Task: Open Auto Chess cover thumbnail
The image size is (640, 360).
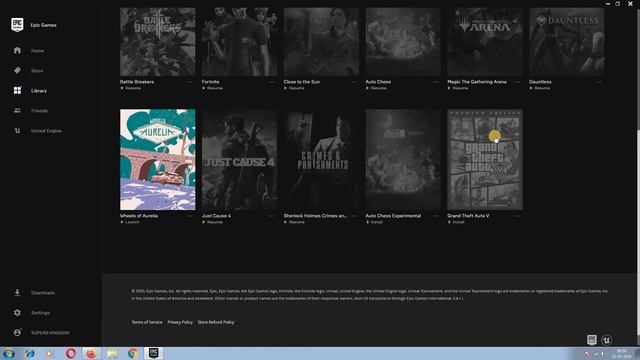Action: [403, 42]
